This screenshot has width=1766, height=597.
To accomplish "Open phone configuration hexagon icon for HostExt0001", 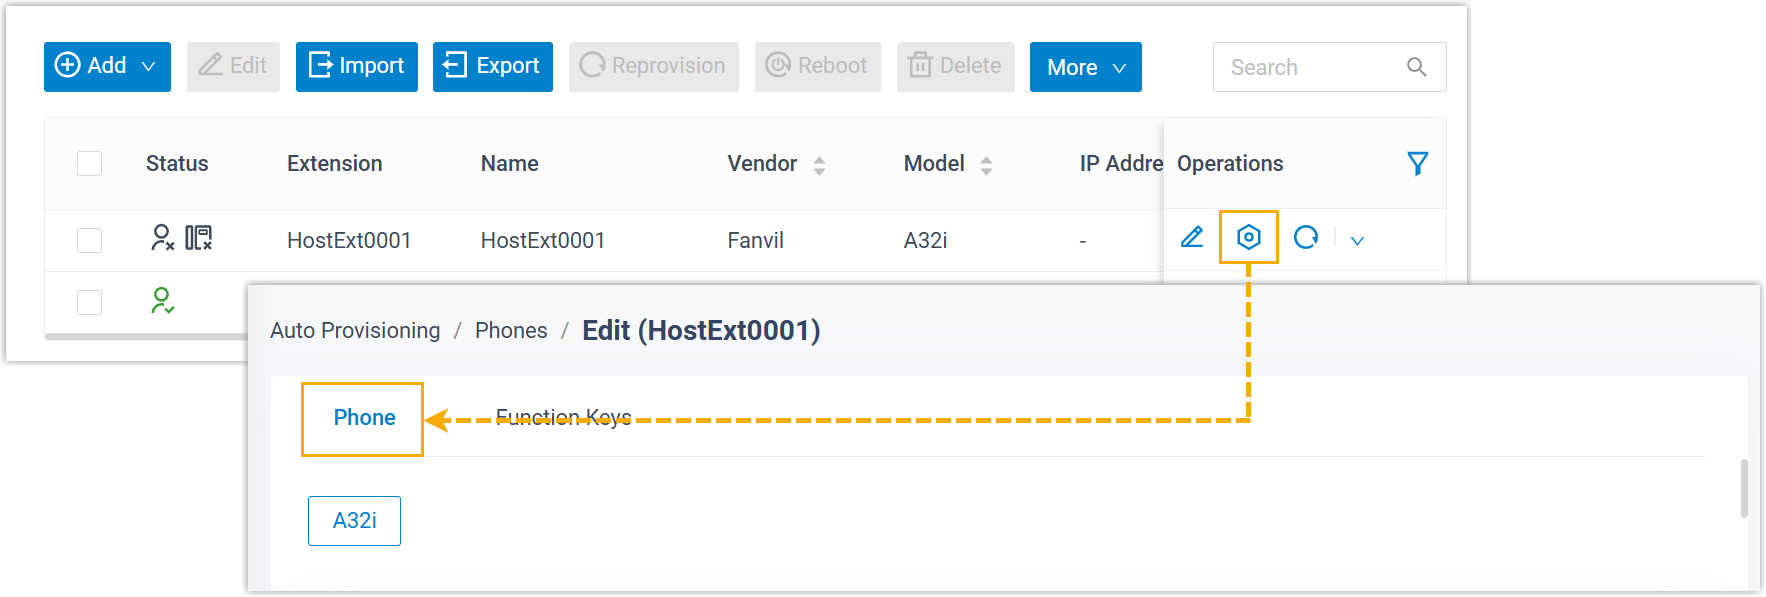I will point(1248,238).
